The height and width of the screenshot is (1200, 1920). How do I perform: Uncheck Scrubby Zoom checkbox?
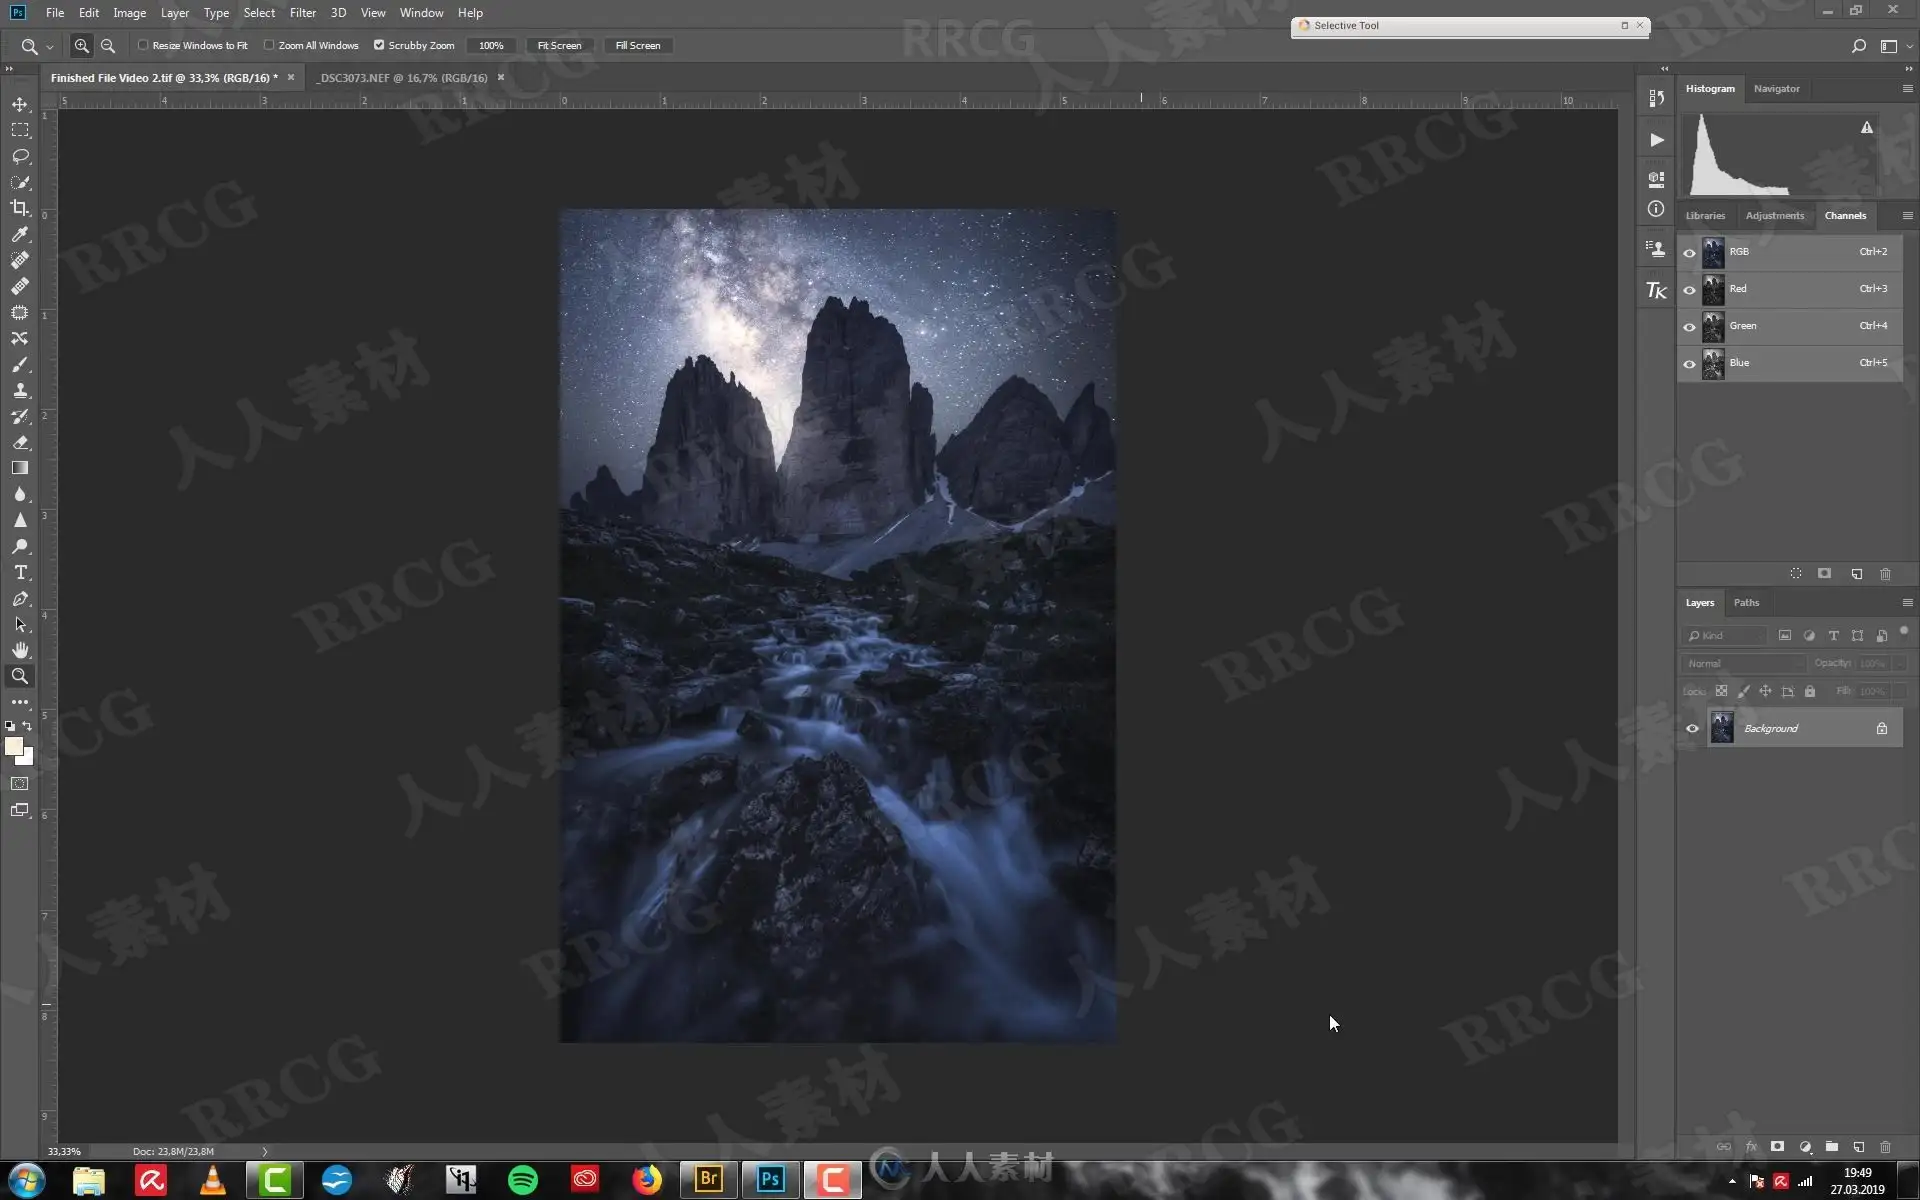pos(379,45)
